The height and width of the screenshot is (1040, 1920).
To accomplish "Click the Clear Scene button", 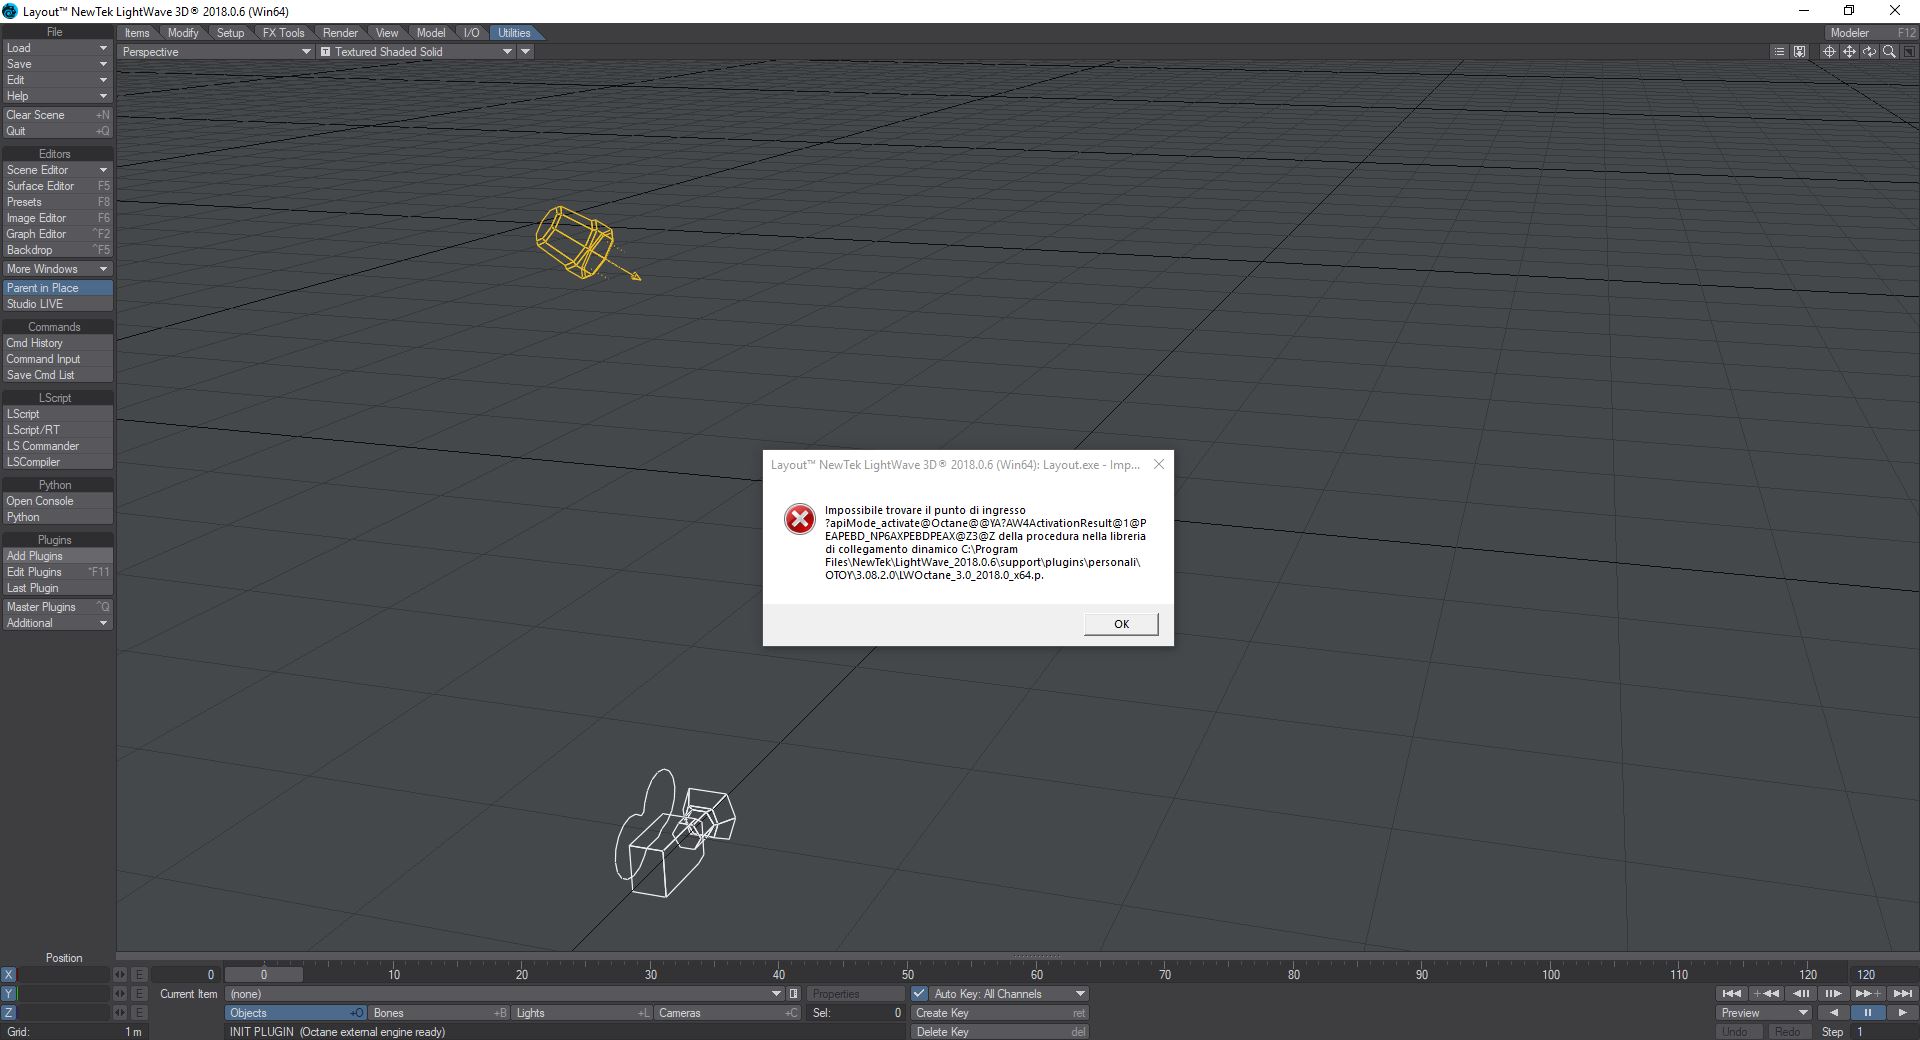I will pos(57,115).
